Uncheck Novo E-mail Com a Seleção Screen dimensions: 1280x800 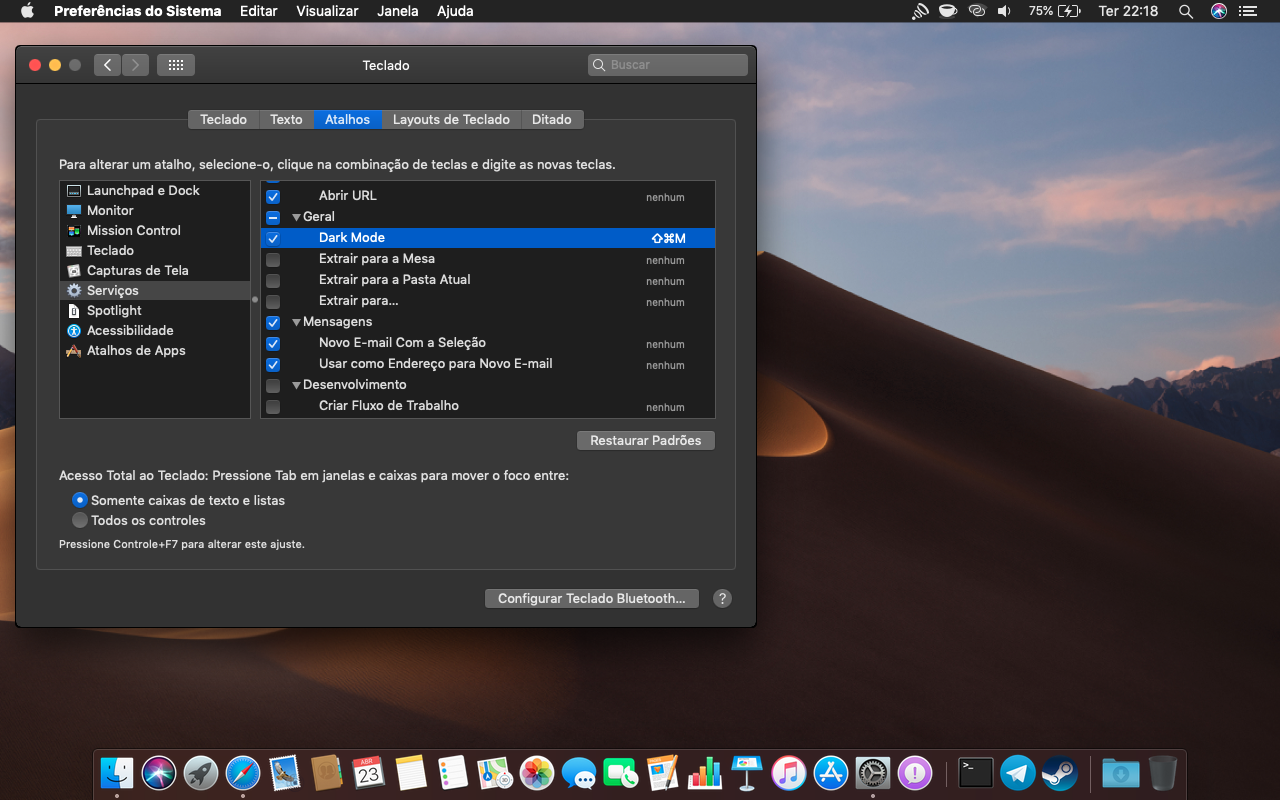point(273,343)
